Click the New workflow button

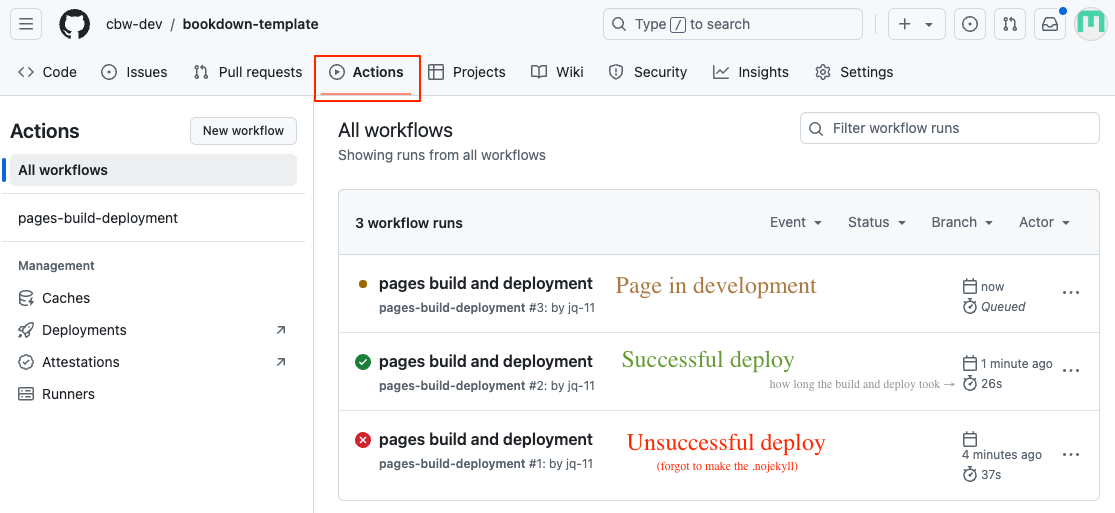[243, 131]
